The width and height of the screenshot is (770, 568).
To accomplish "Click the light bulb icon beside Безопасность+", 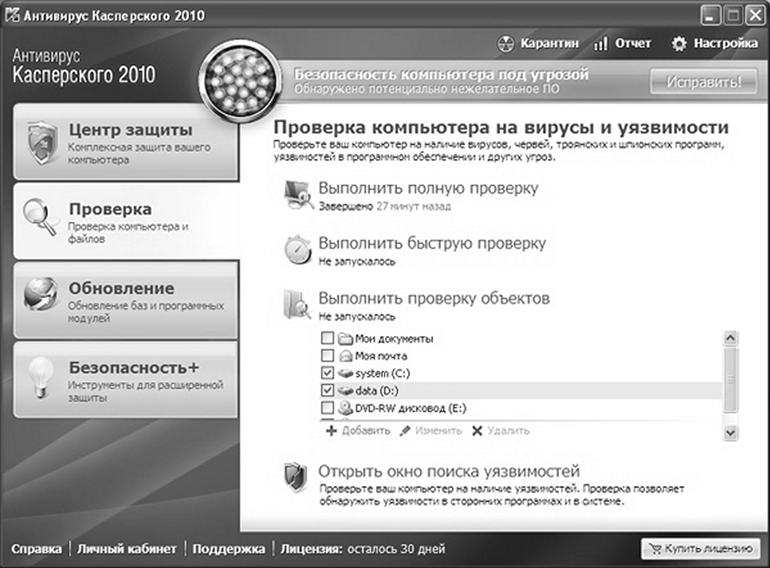I will click(41, 377).
